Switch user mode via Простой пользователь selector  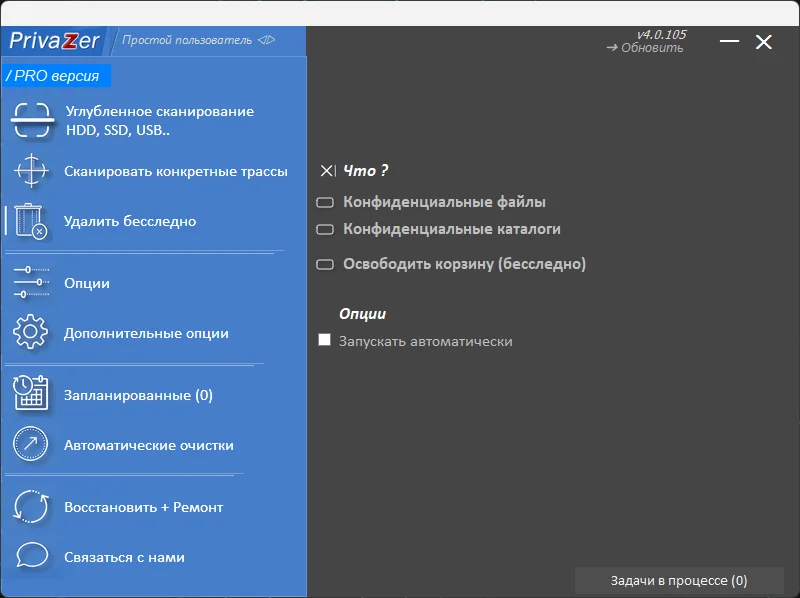click(x=198, y=41)
